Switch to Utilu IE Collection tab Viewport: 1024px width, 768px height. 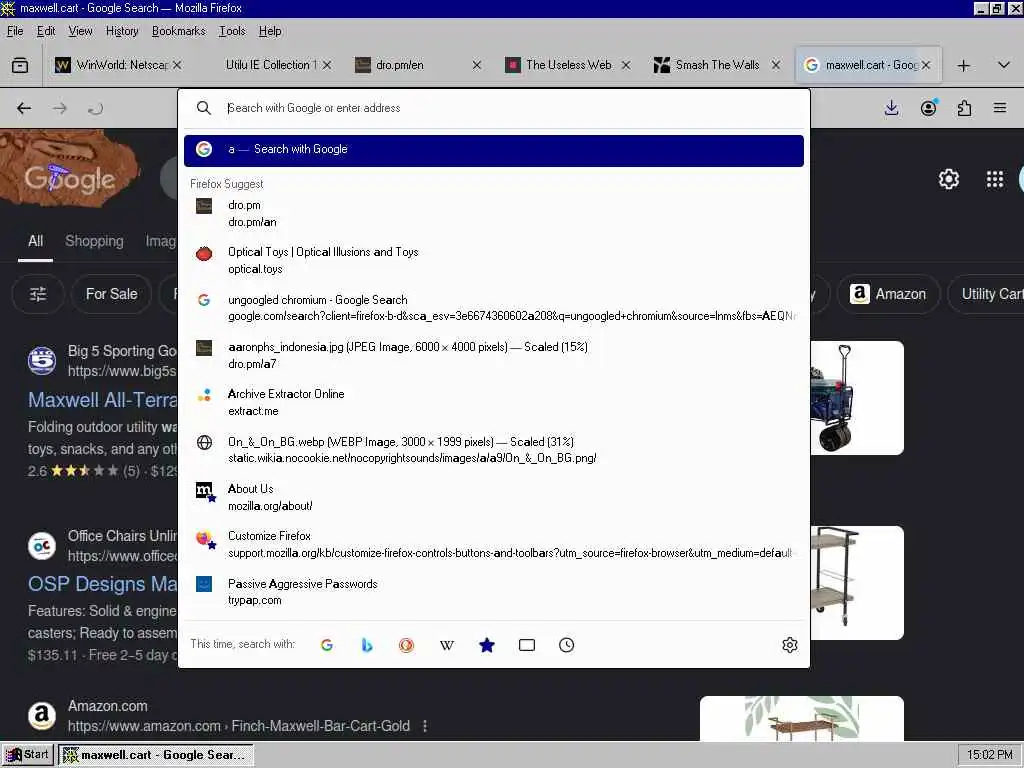(269, 65)
